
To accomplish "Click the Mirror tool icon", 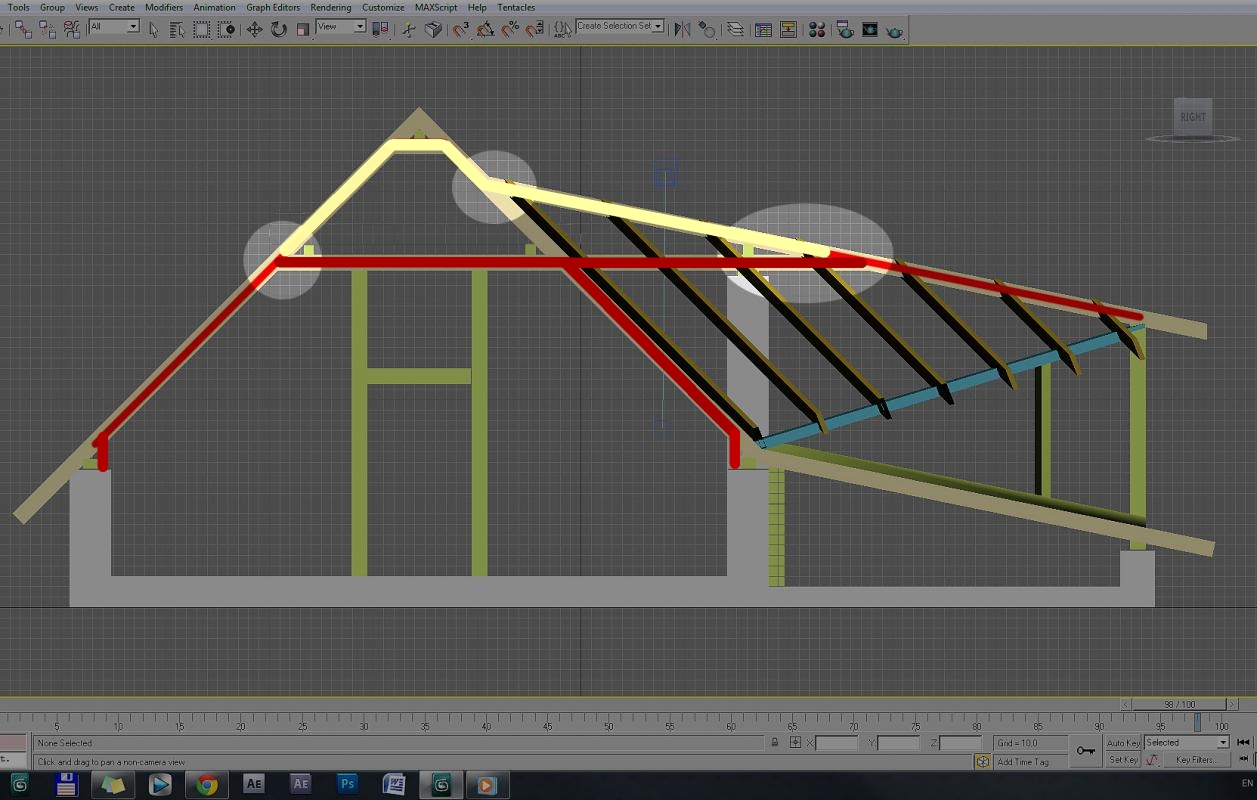I will coord(682,29).
